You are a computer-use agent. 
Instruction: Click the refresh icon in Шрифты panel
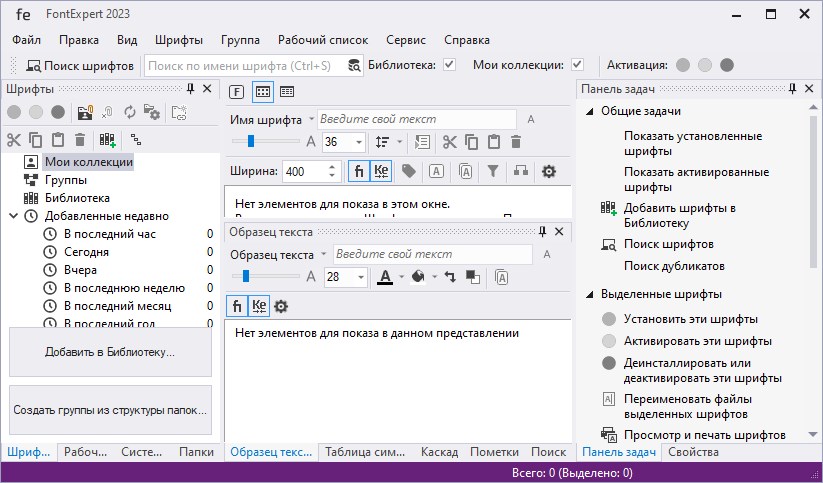tap(129, 112)
